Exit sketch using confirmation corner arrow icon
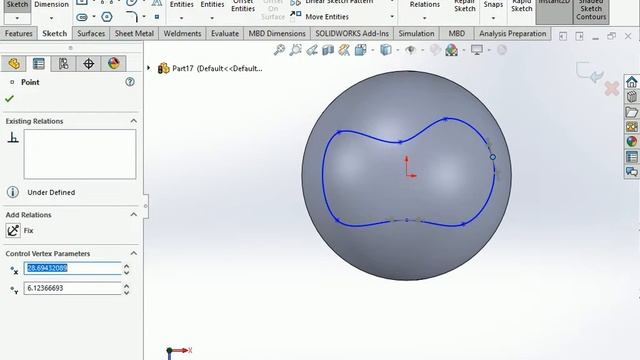This screenshot has height=360, width=640. [590, 72]
